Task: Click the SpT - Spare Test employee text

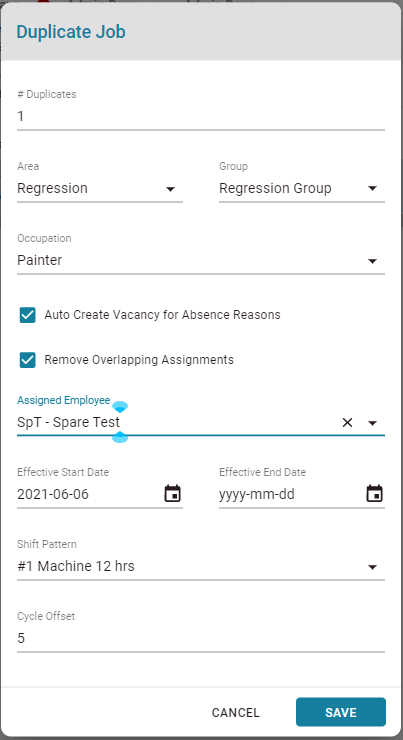Action: [68, 422]
